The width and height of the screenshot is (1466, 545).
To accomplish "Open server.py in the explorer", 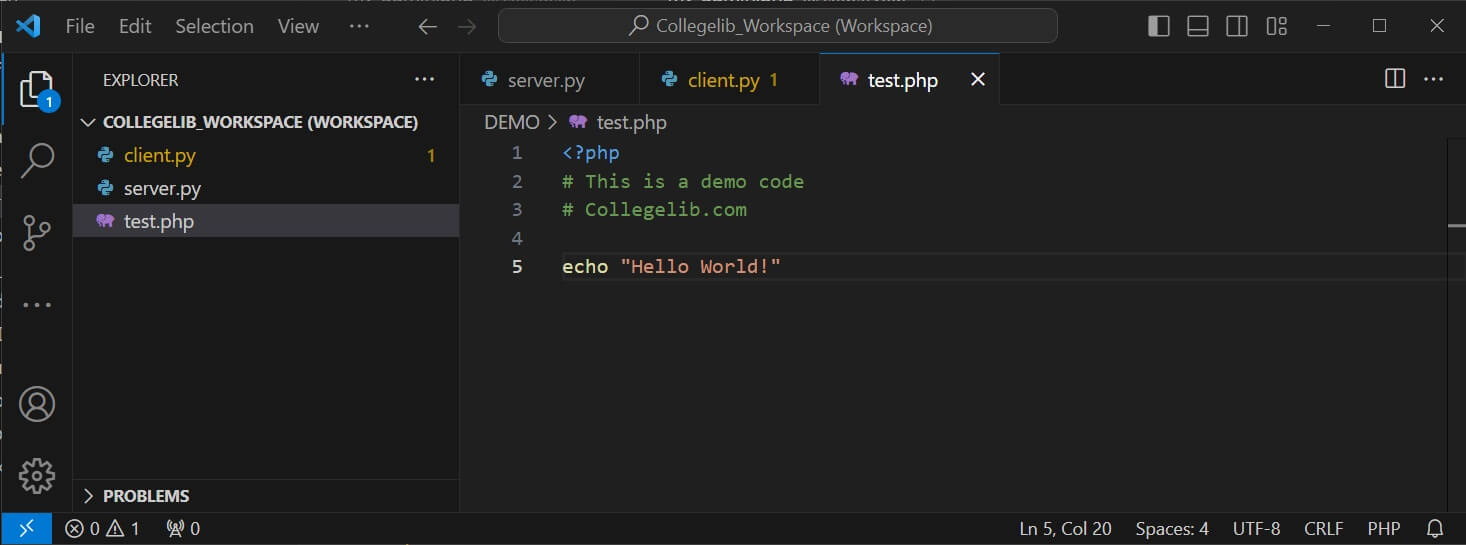I will coord(266,188).
